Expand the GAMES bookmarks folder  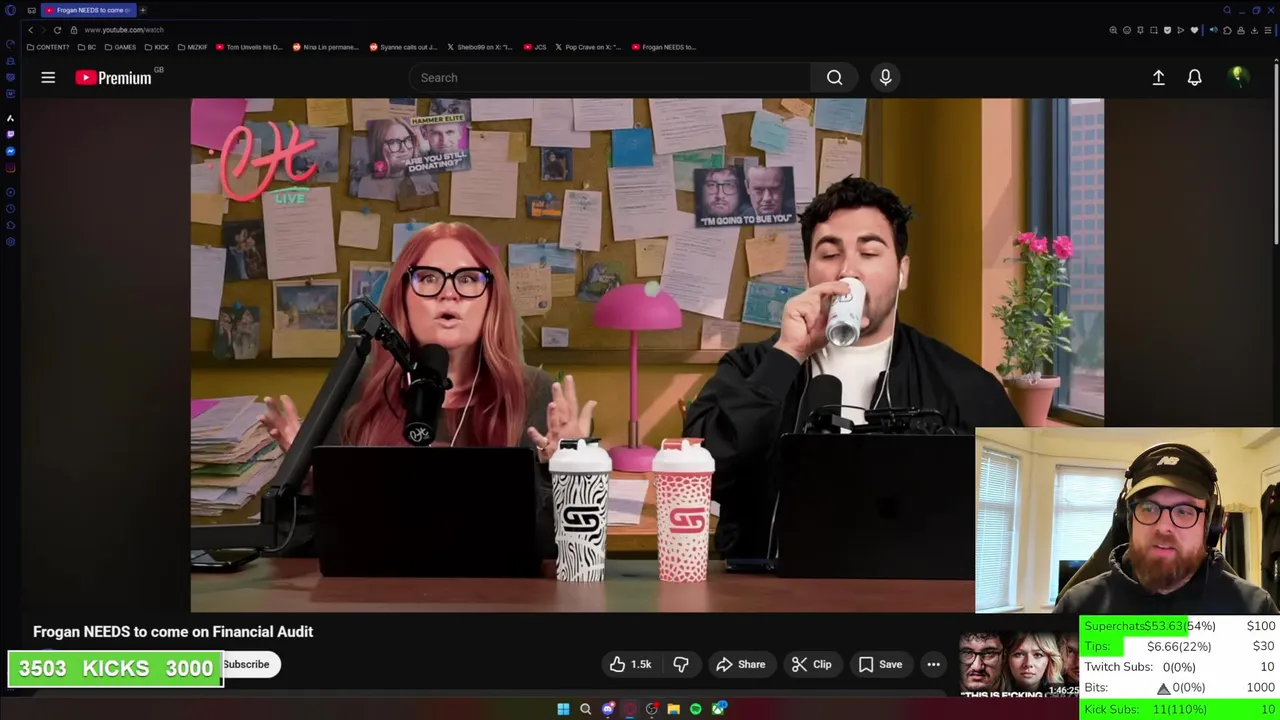click(120, 47)
